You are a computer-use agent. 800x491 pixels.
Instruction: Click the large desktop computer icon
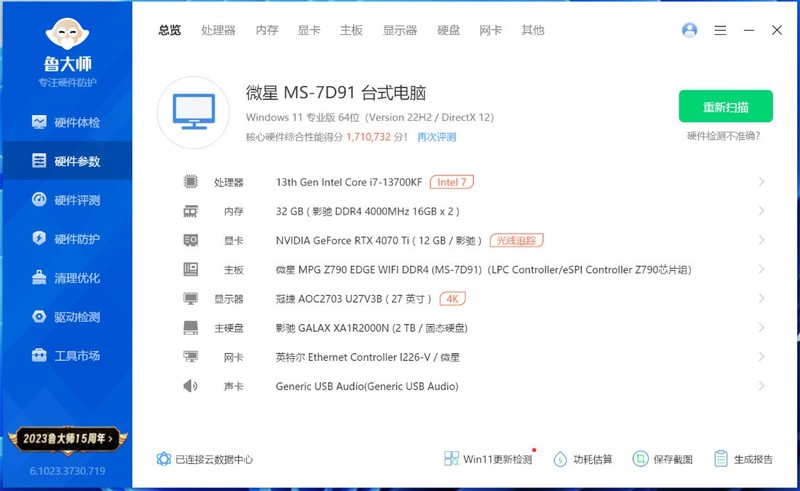(193, 112)
